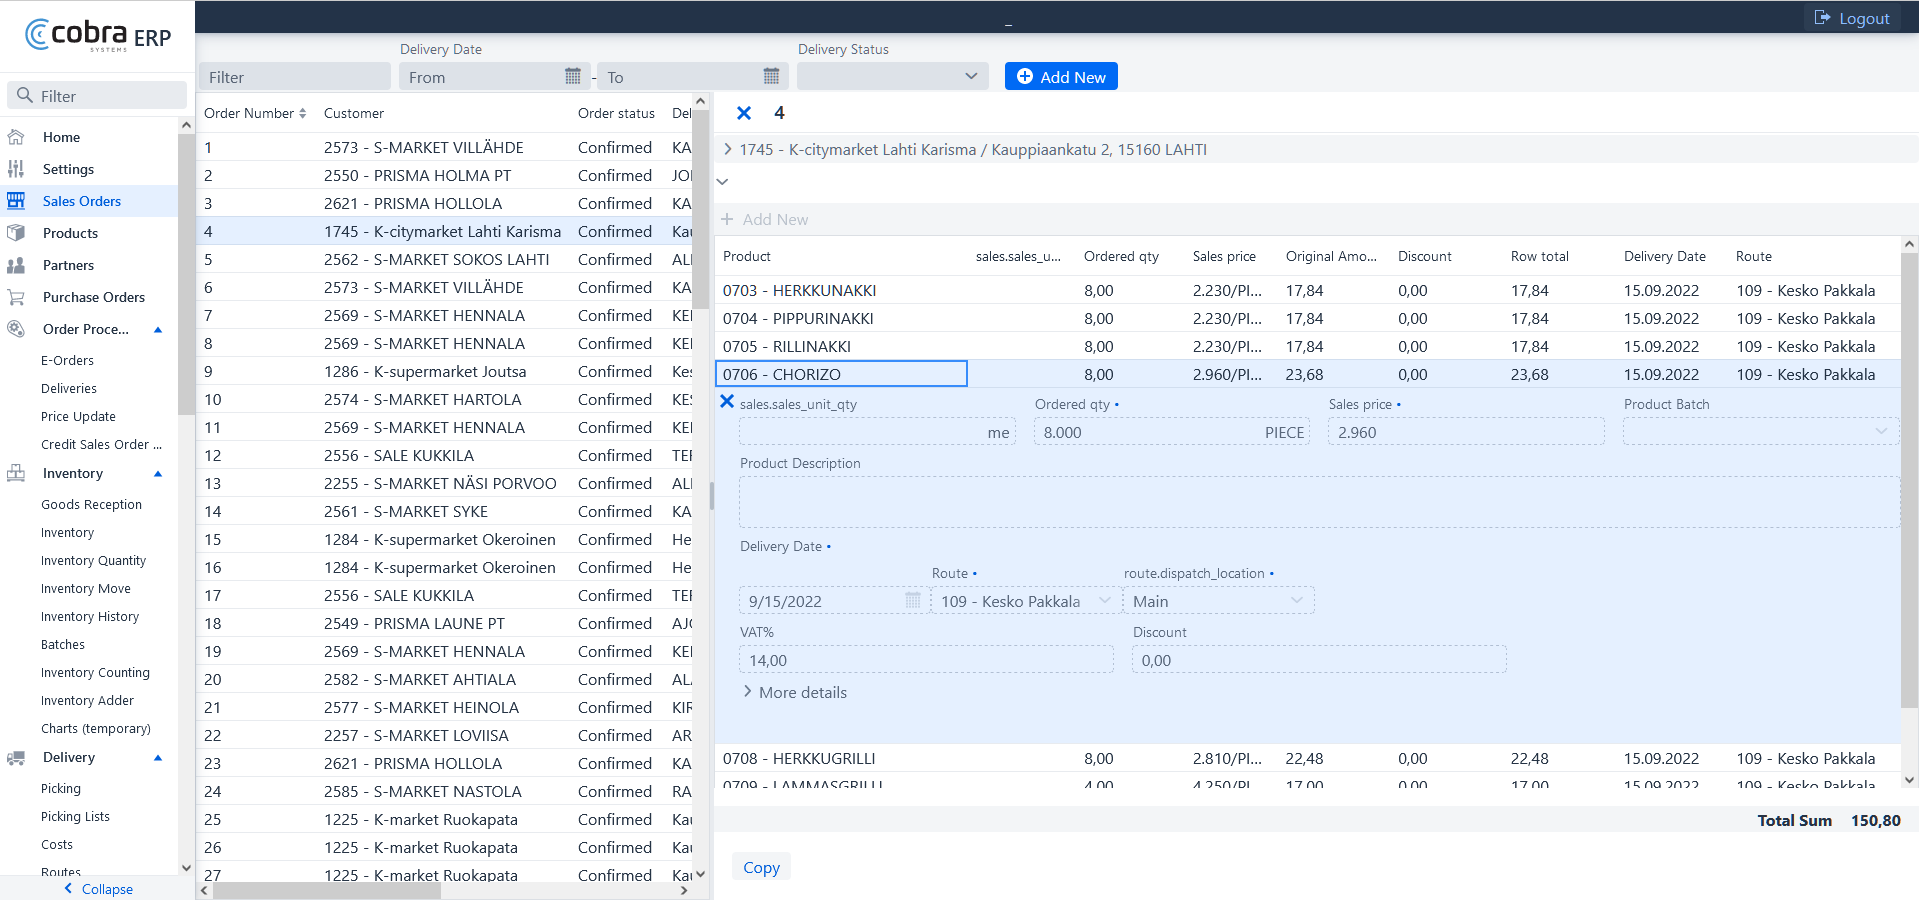1922x901 pixels.
Task: Open the Route dropdown showing 109 - Kesko Pakkala
Action: coord(1022,601)
